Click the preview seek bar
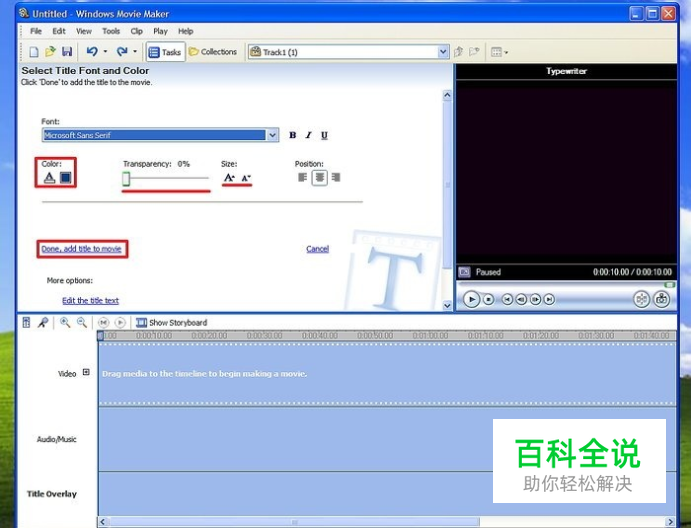 pos(566,285)
